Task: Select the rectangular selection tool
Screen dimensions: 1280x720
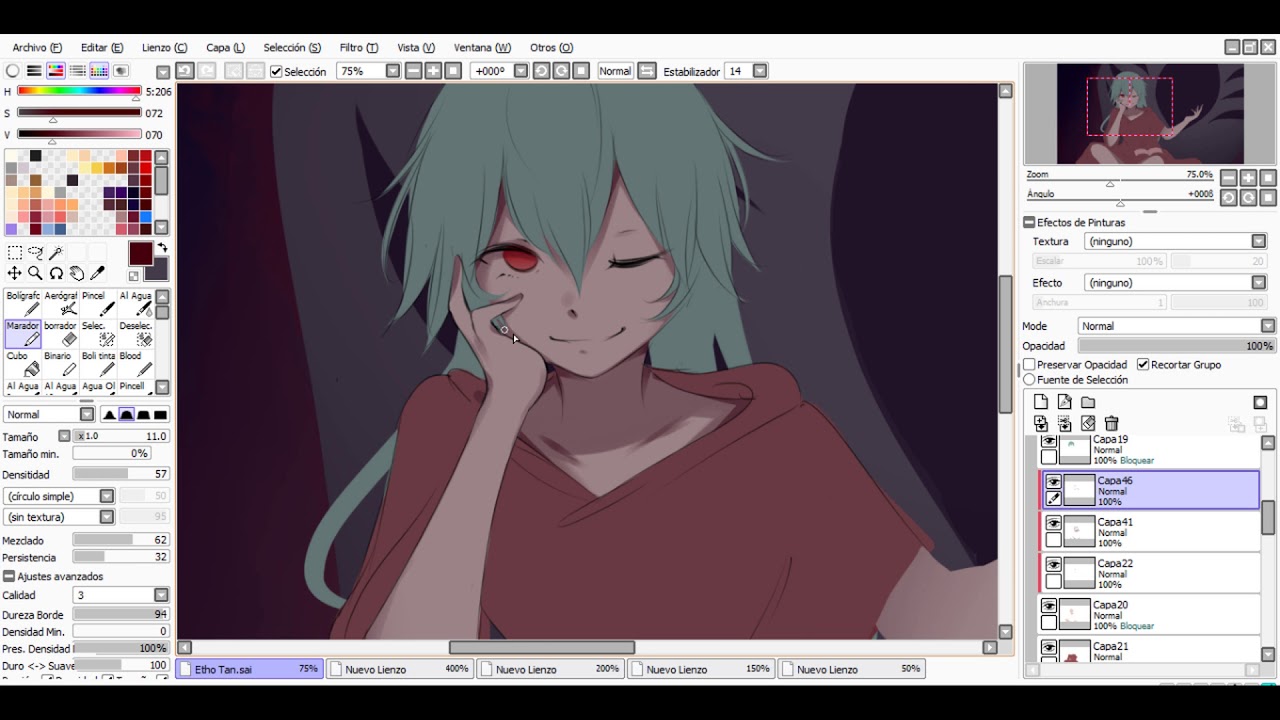Action: click(14, 253)
